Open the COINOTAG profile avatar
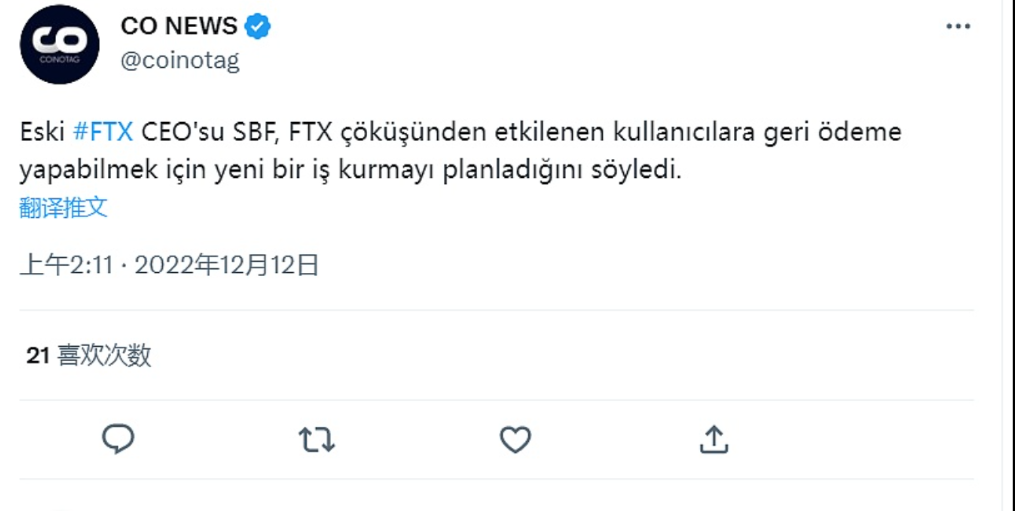1015x511 pixels. click(x=60, y=44)
